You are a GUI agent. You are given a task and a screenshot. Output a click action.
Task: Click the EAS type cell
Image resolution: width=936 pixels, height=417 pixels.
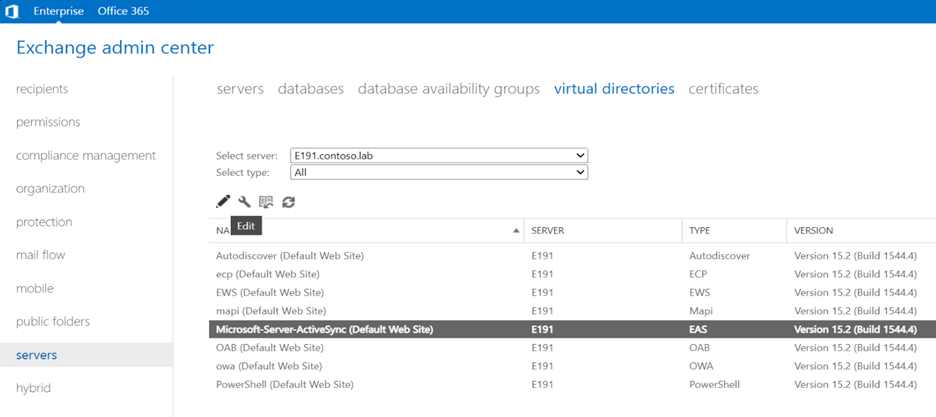click(x=698, y=329)
